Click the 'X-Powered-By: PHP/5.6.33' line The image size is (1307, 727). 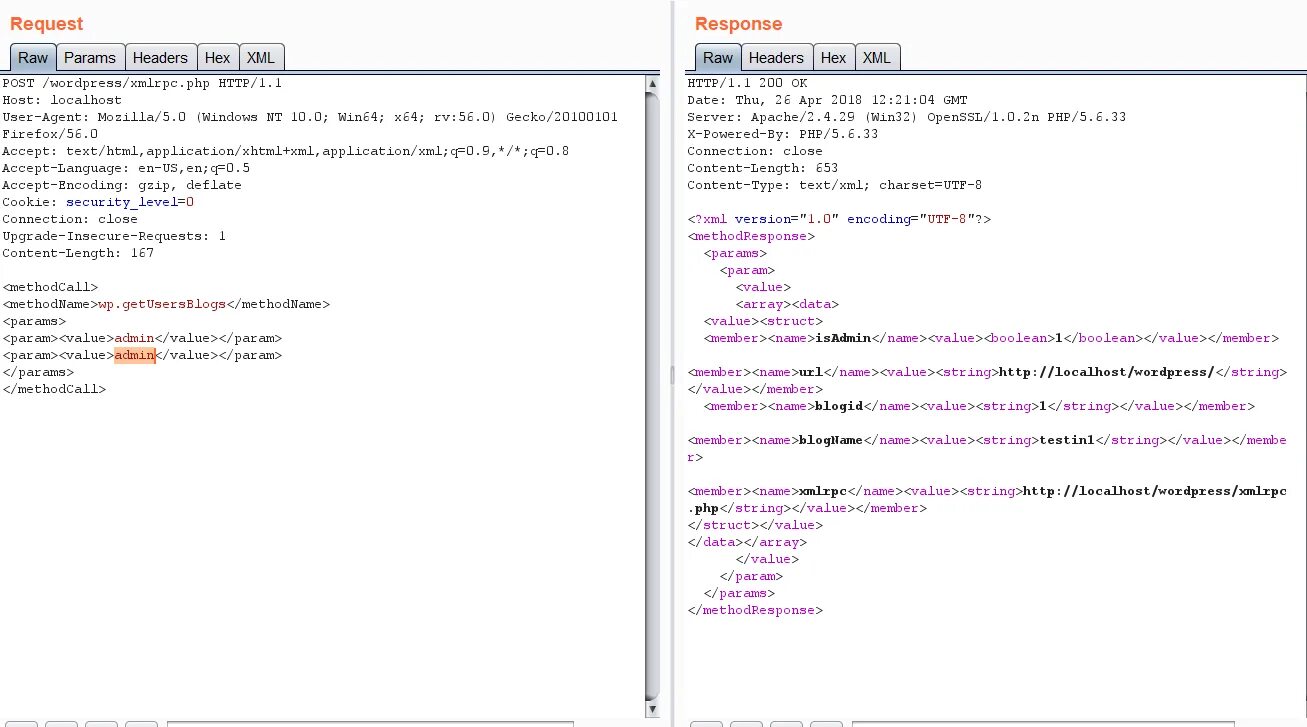pyautogui.click(x=783, y=134)
